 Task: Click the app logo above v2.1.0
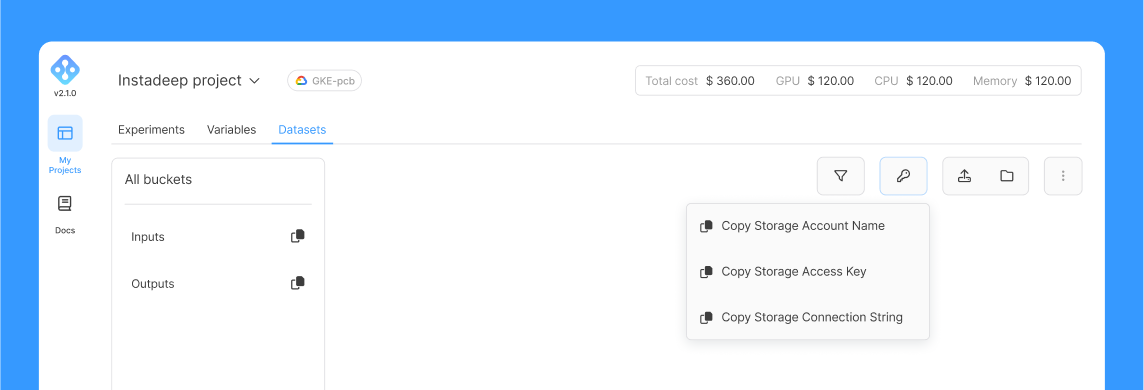point(65,69)
